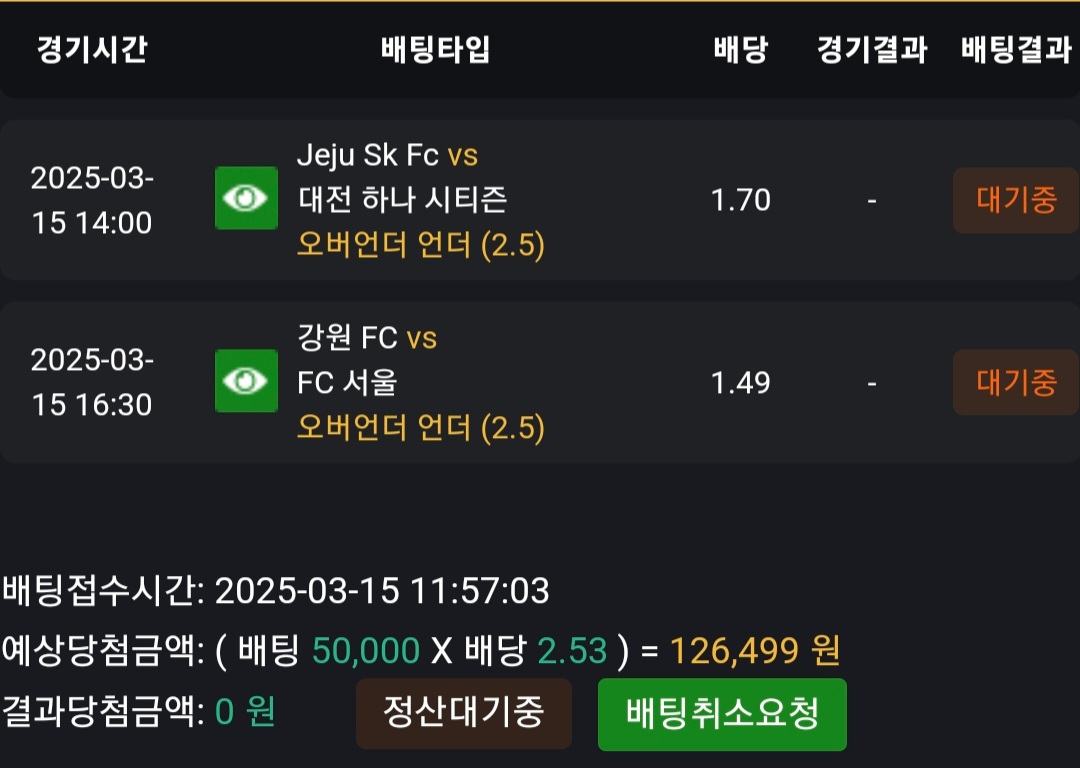Screen dimensions: 1080x768
Task: Click the FC 서울 team name
Action: [x=347, y=383]
